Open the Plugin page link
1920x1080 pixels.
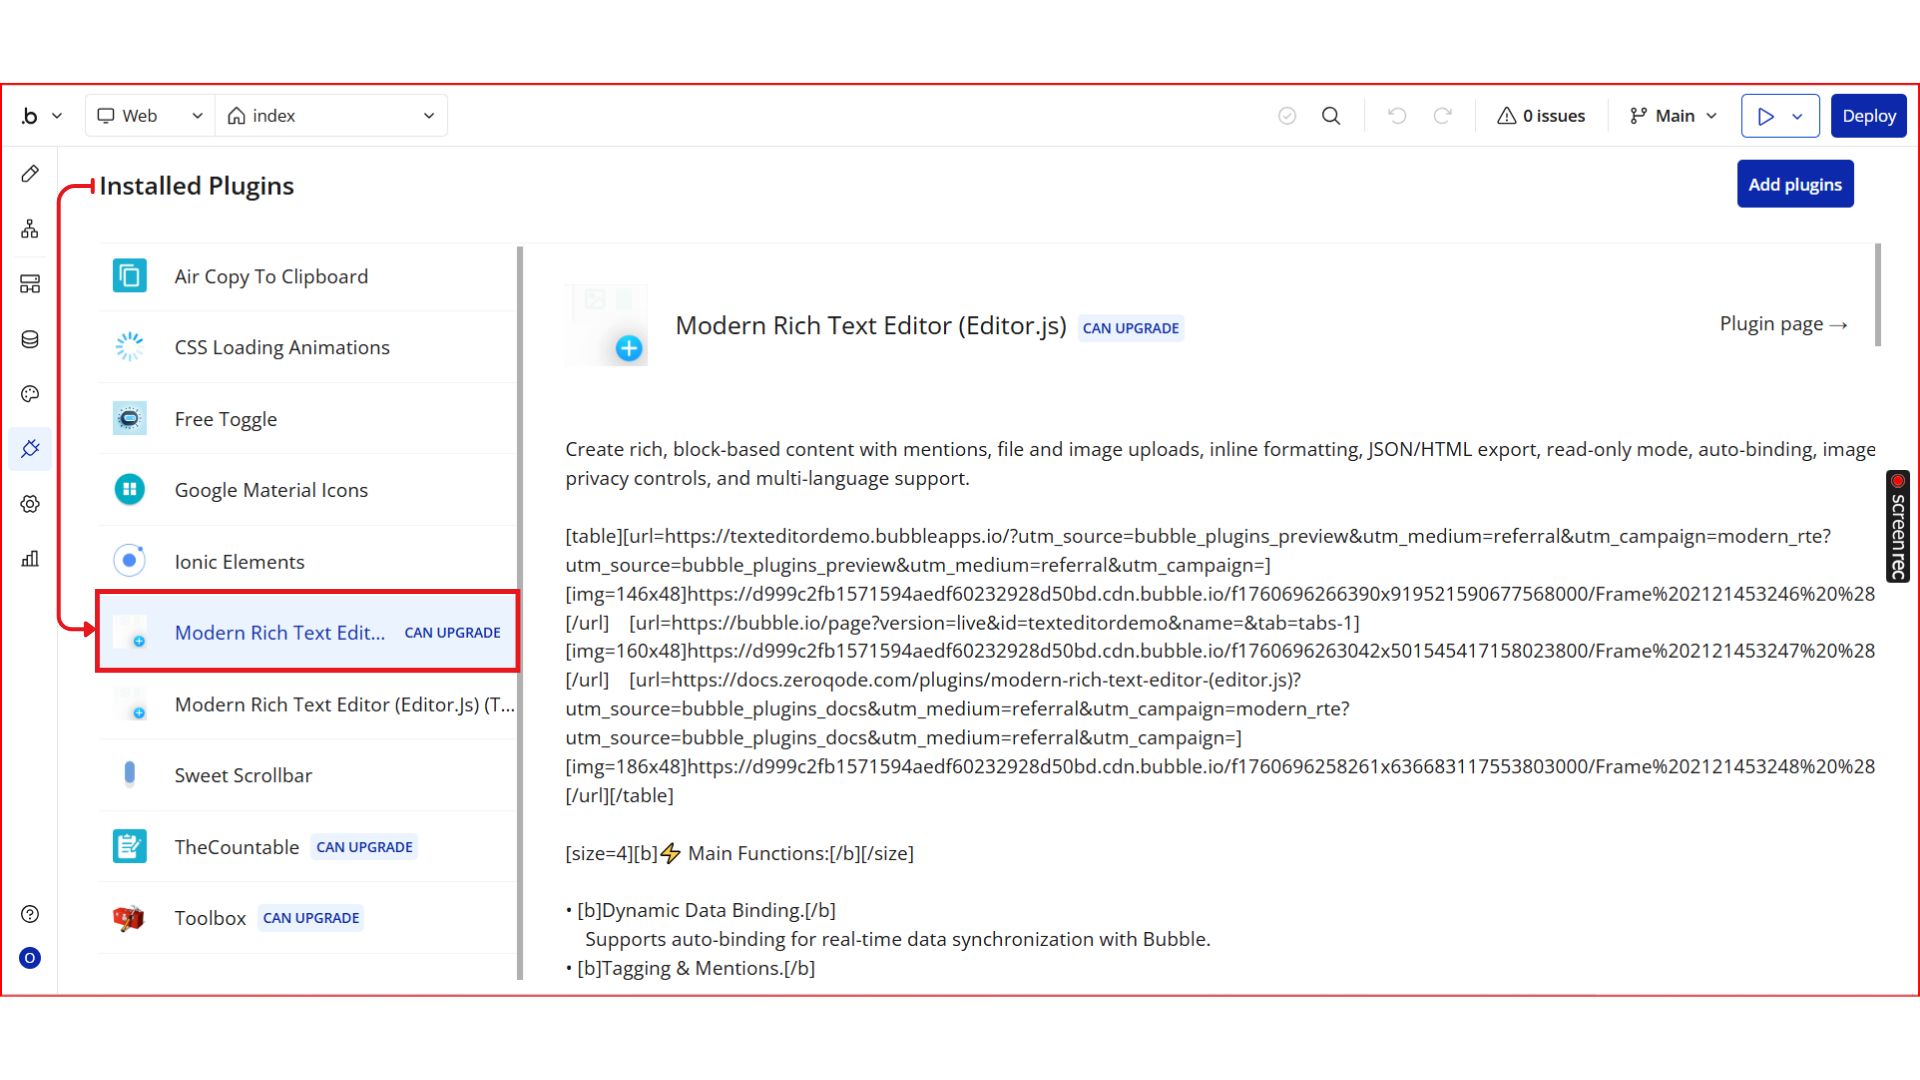coord(1783,324)
